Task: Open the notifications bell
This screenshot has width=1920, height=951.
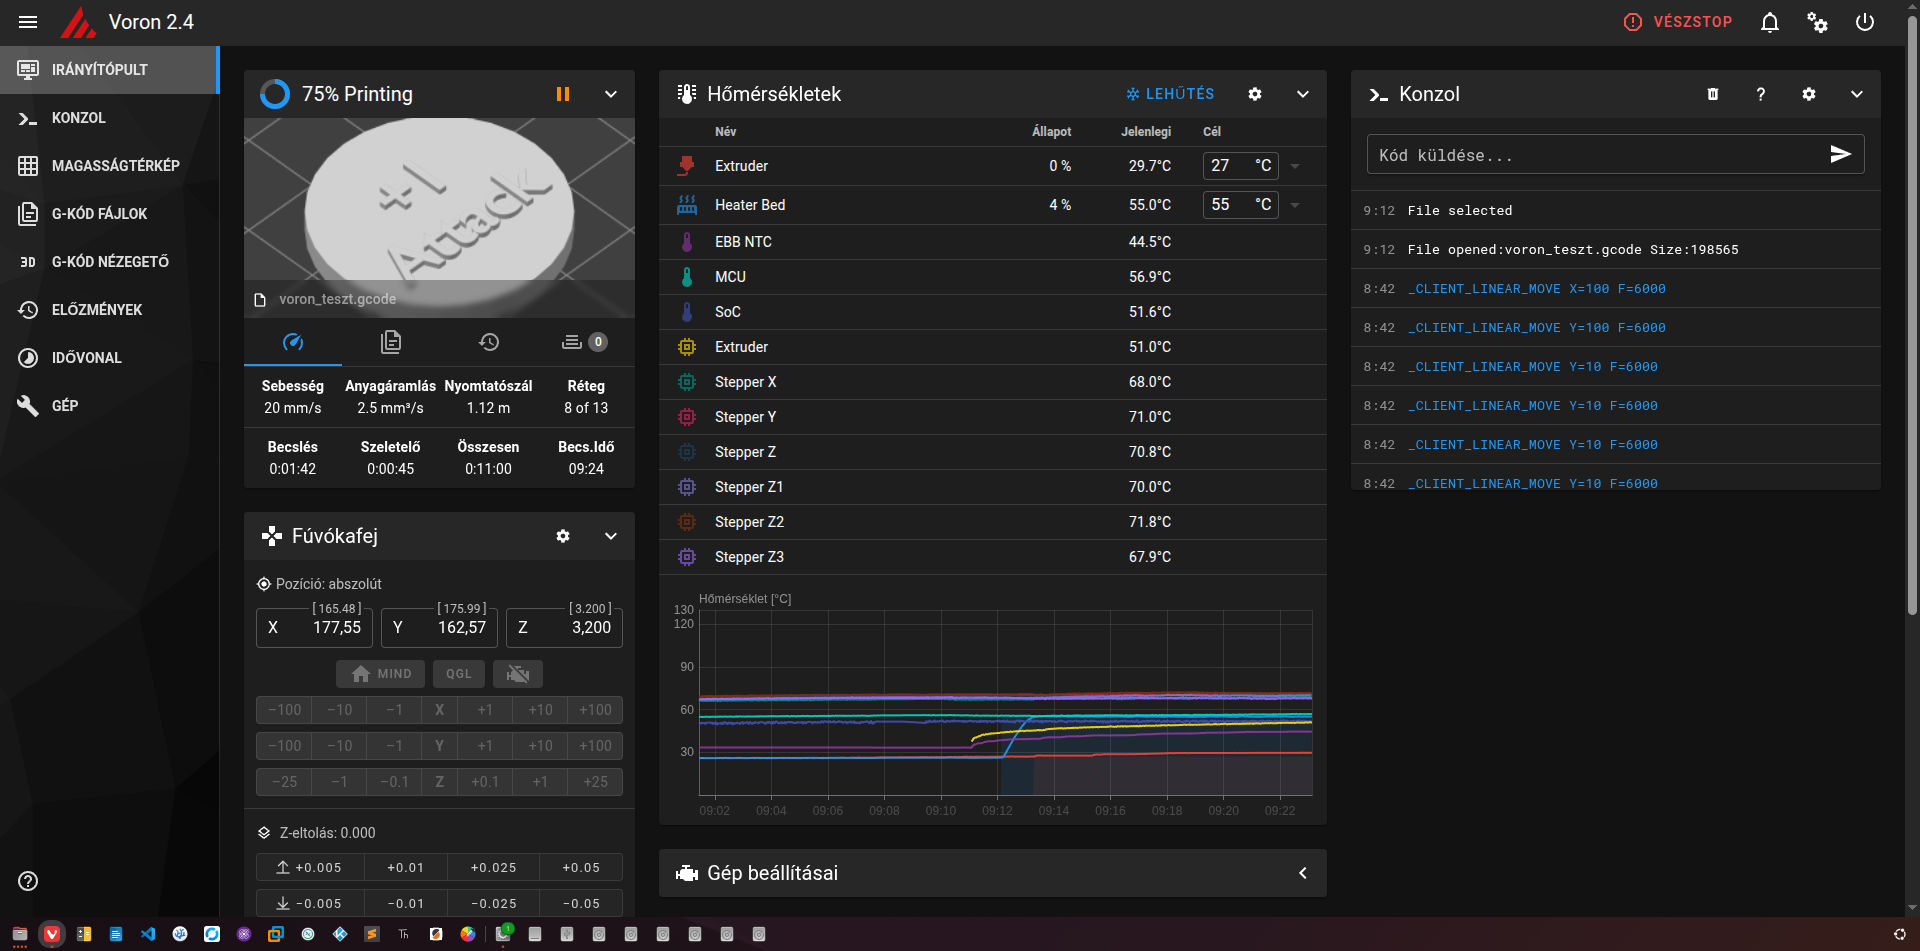Action: [1769, 22]
